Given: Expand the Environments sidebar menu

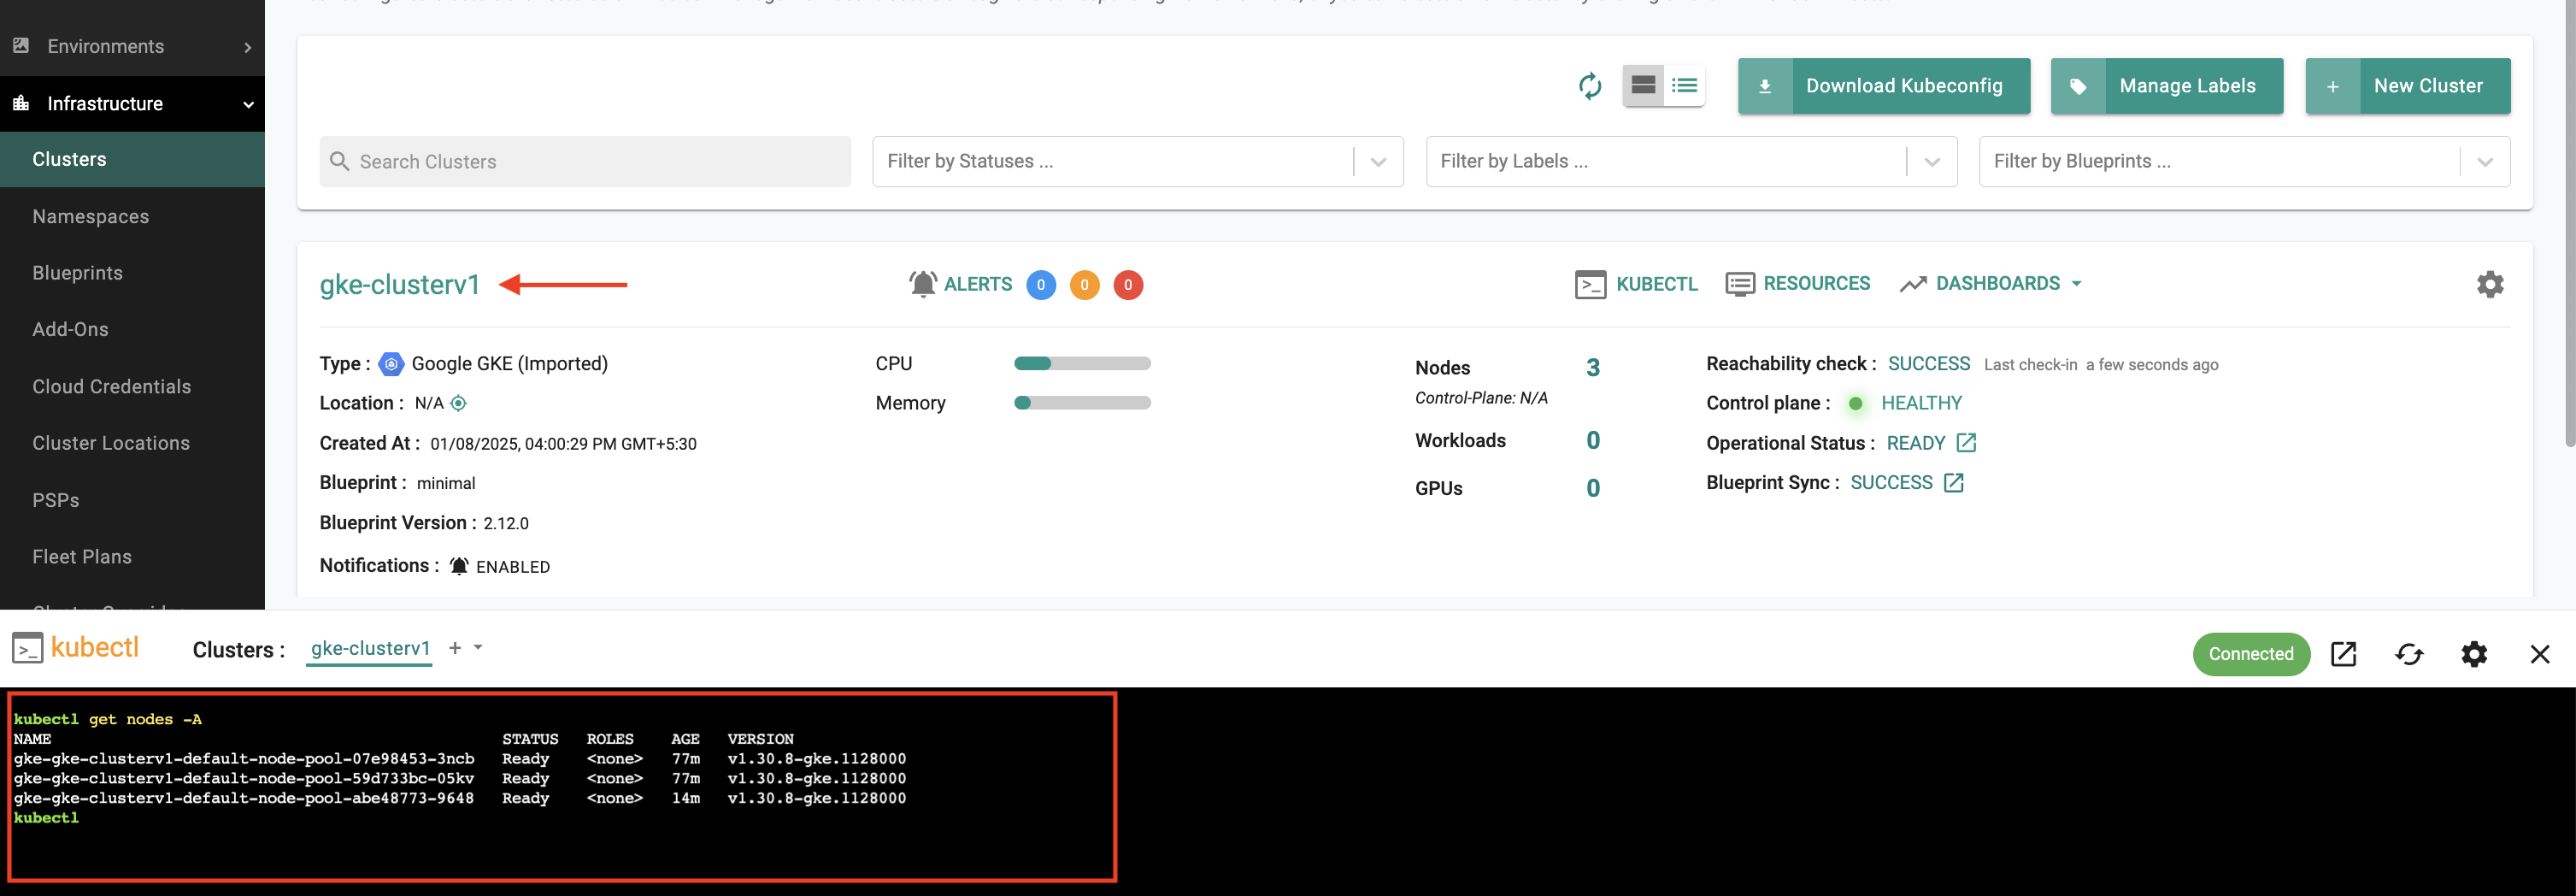Looking at the screenshot, I should coord(132,46).
